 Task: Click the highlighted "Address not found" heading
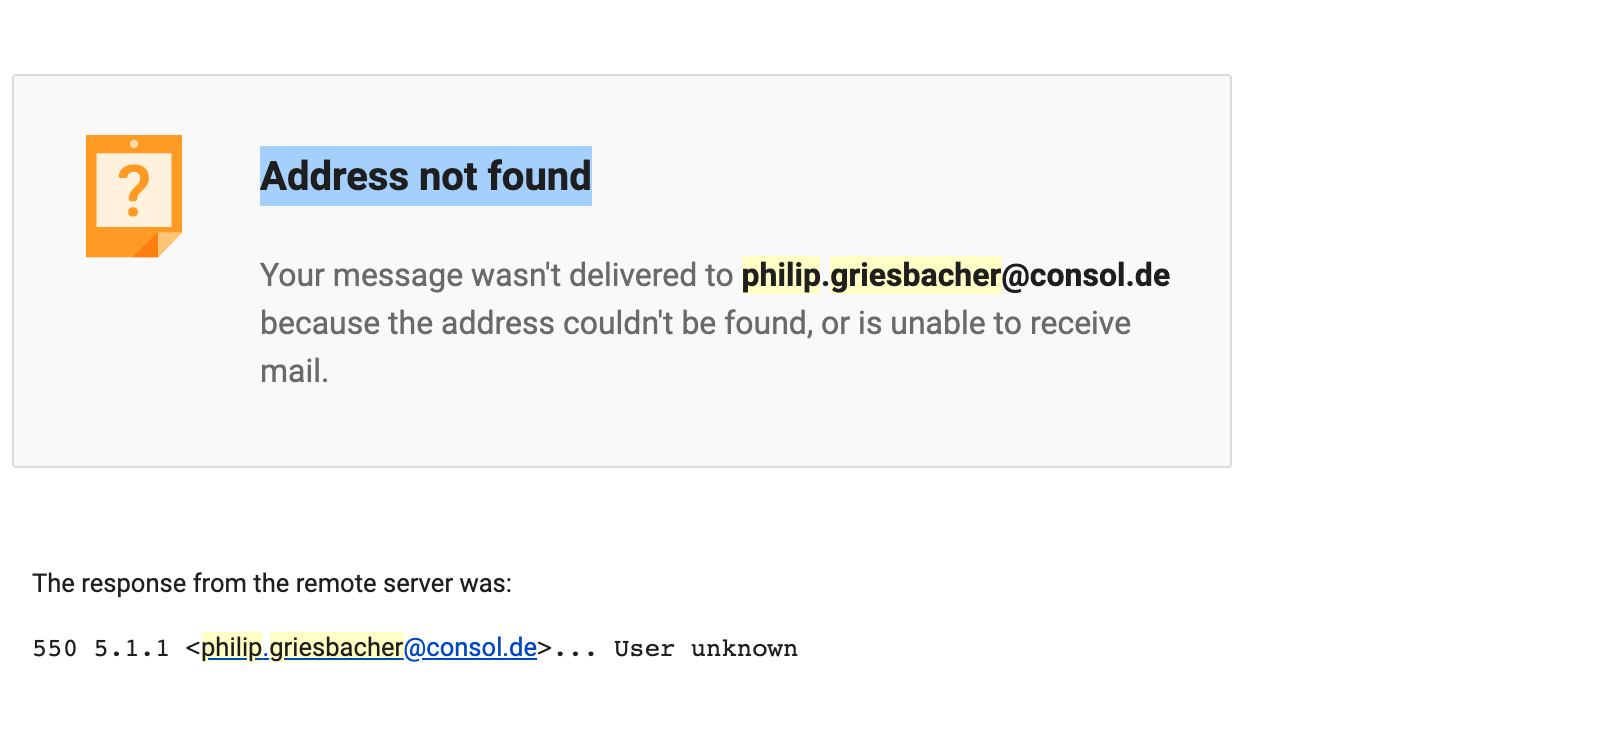click(425, 176)
